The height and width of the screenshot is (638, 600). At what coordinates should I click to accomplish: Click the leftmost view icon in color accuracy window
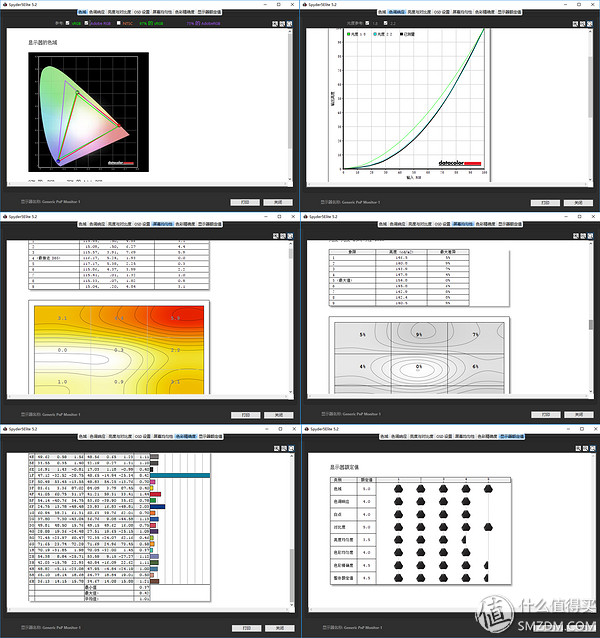coord(277,448)
